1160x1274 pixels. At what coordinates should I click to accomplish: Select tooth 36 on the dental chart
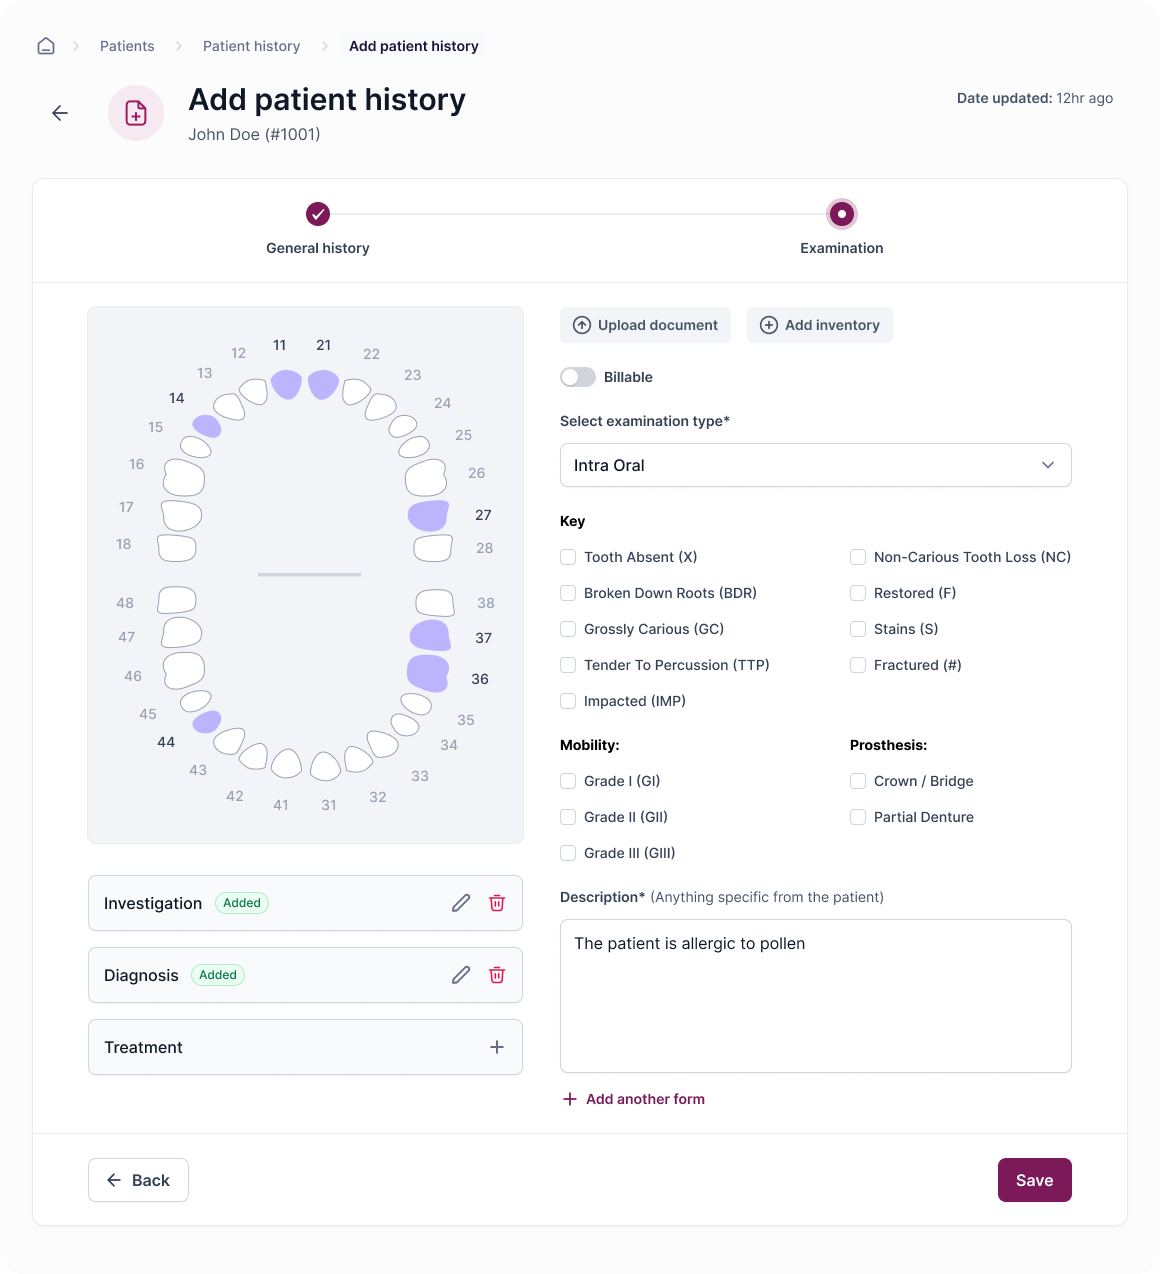[428, 673]
